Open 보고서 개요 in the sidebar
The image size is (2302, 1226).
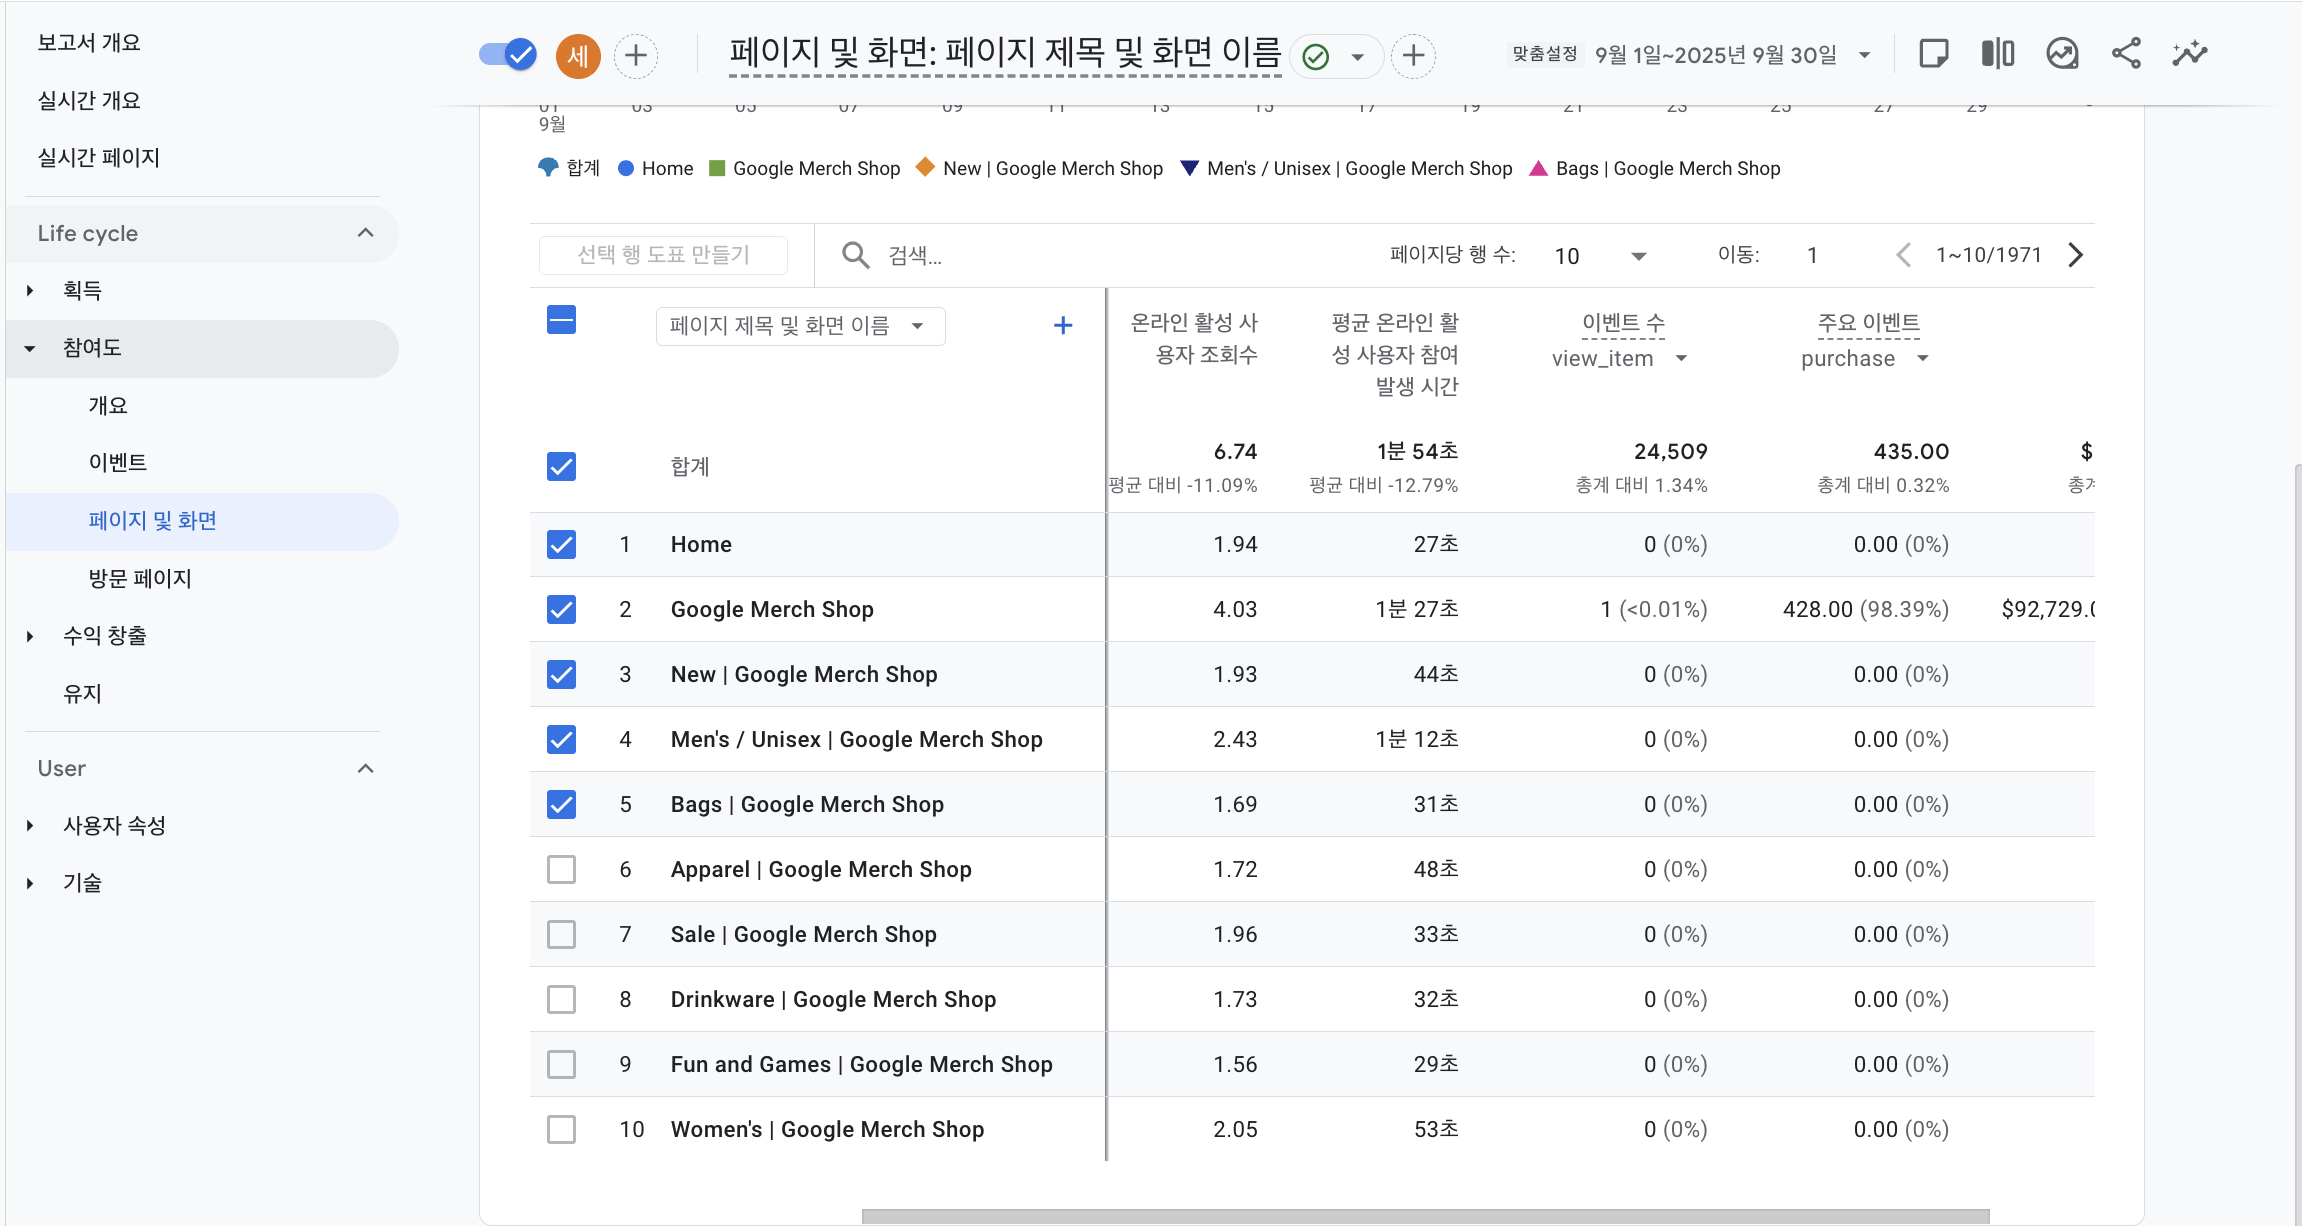pyautogui.click(x=89, y=43)
